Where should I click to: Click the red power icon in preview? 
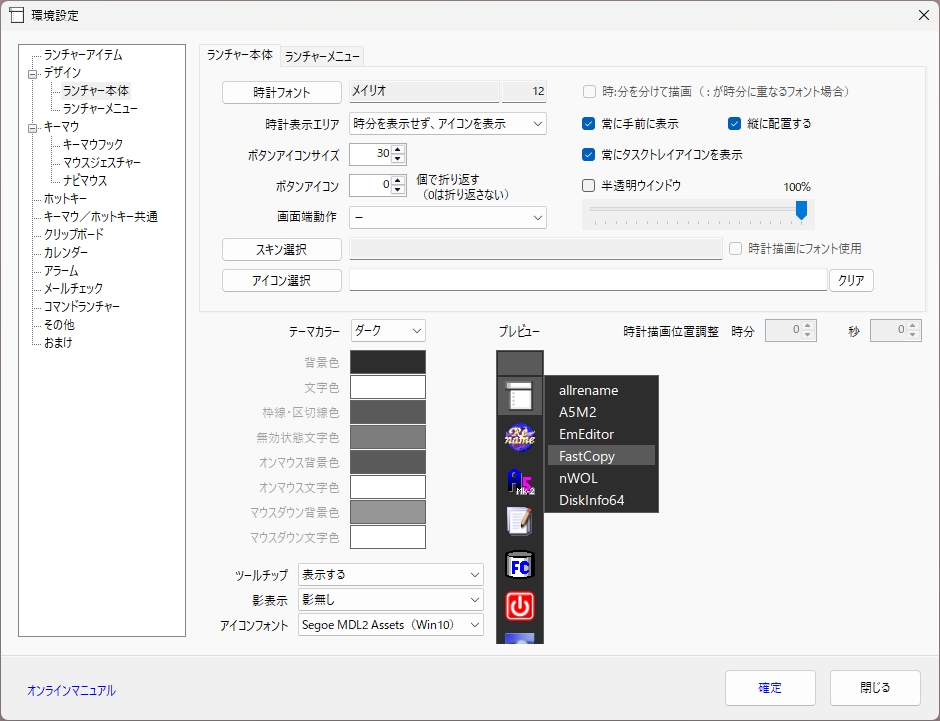(519, 606)
